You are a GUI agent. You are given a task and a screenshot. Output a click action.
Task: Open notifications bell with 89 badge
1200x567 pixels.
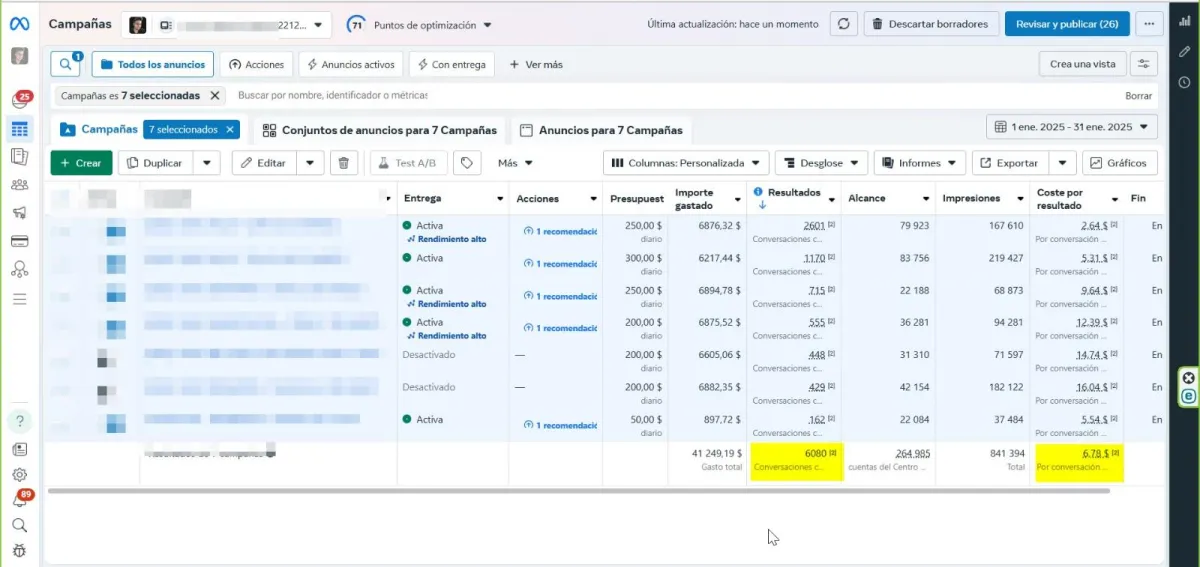(x=21, y=498)
